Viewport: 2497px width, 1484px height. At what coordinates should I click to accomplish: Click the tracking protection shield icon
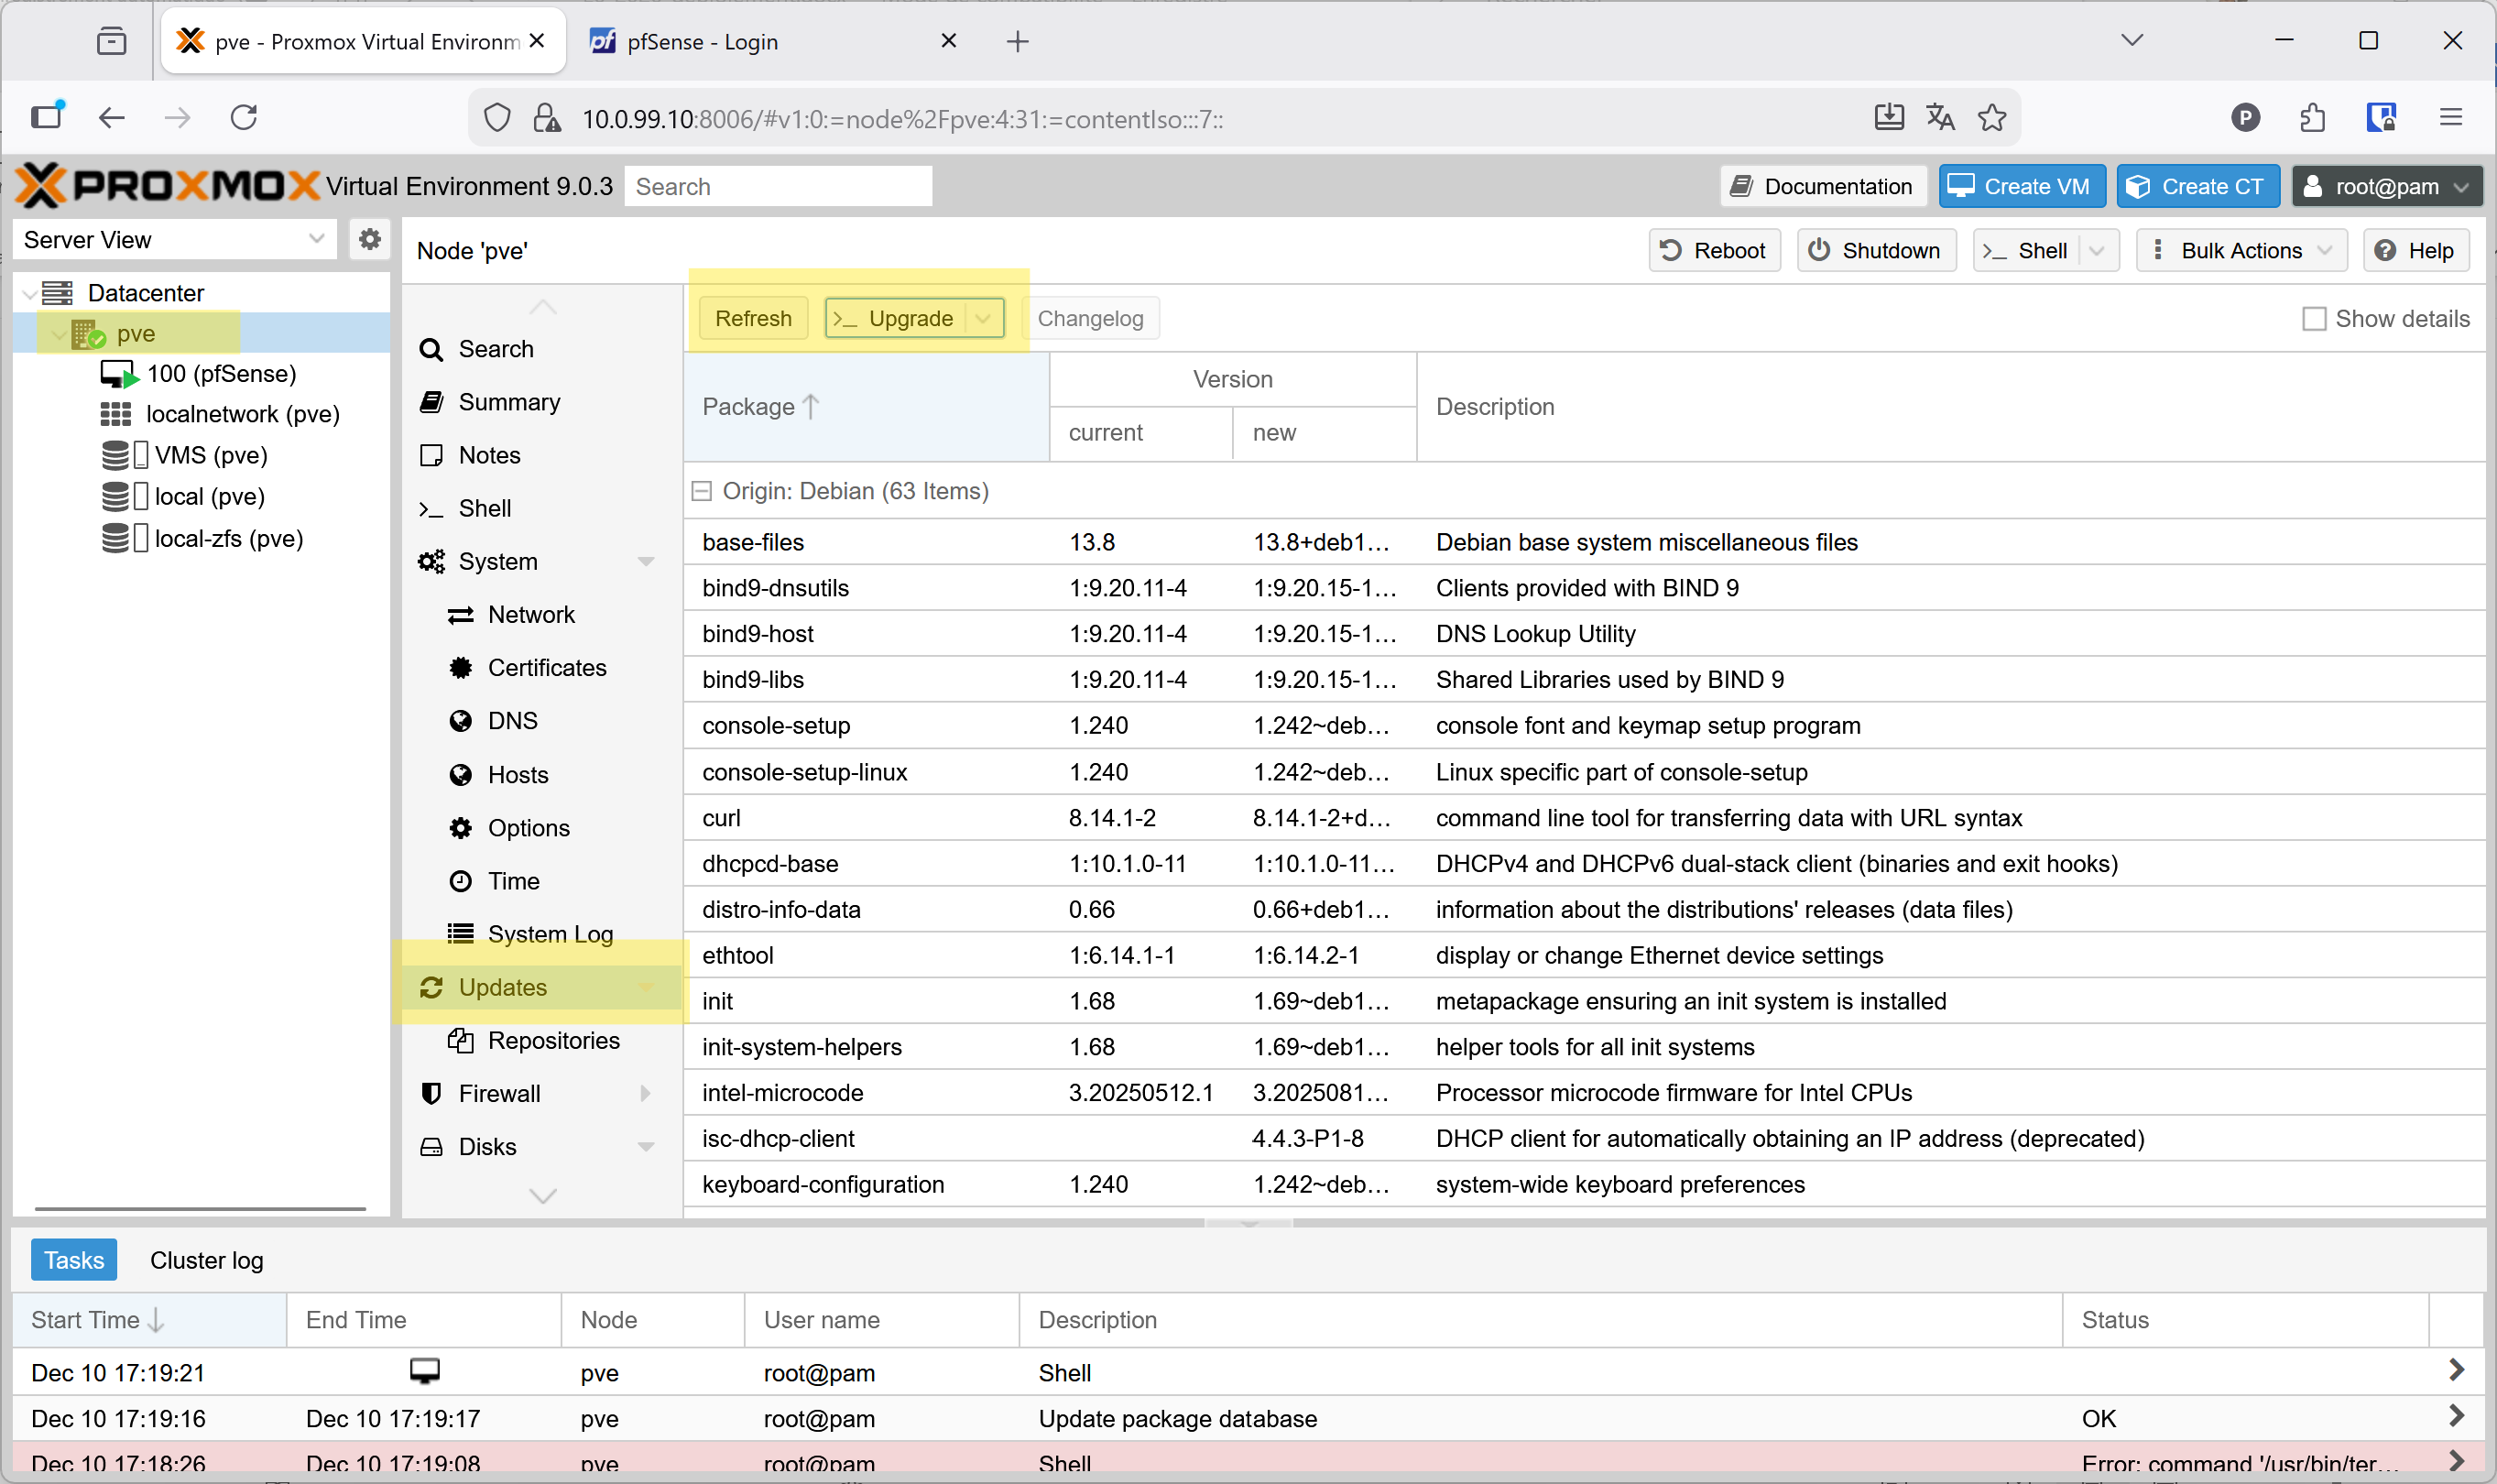[x=497, y=118]
